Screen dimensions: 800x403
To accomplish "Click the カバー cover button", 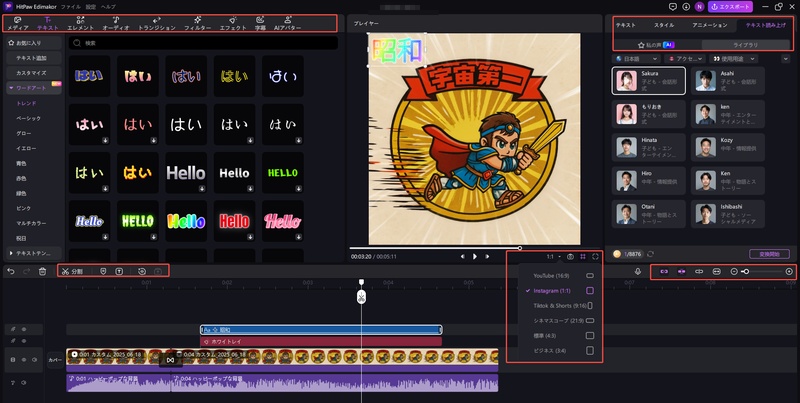I will [55, 360].
